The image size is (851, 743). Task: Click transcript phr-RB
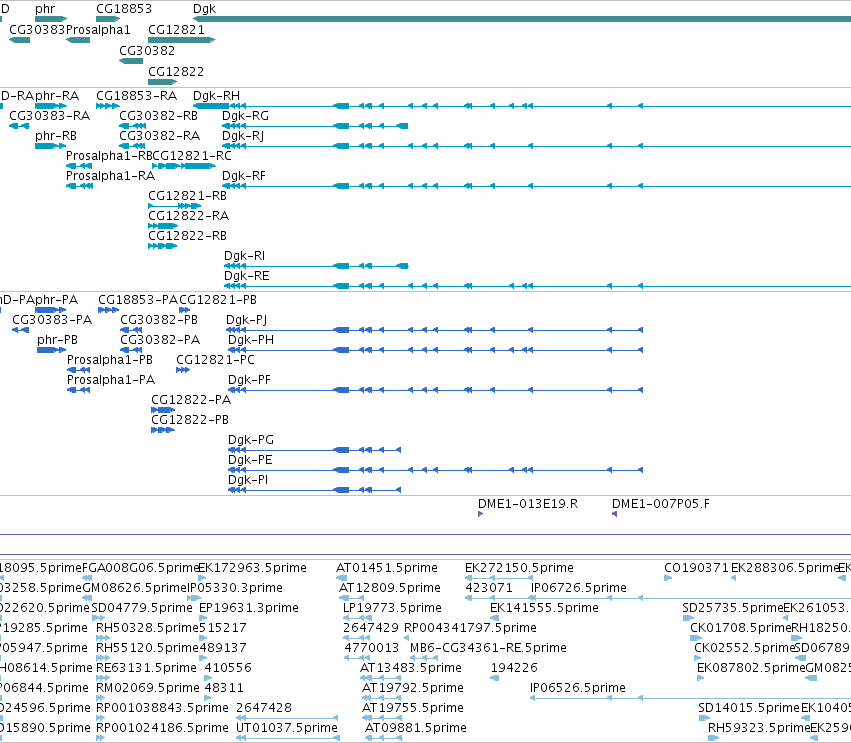point(50,146)
